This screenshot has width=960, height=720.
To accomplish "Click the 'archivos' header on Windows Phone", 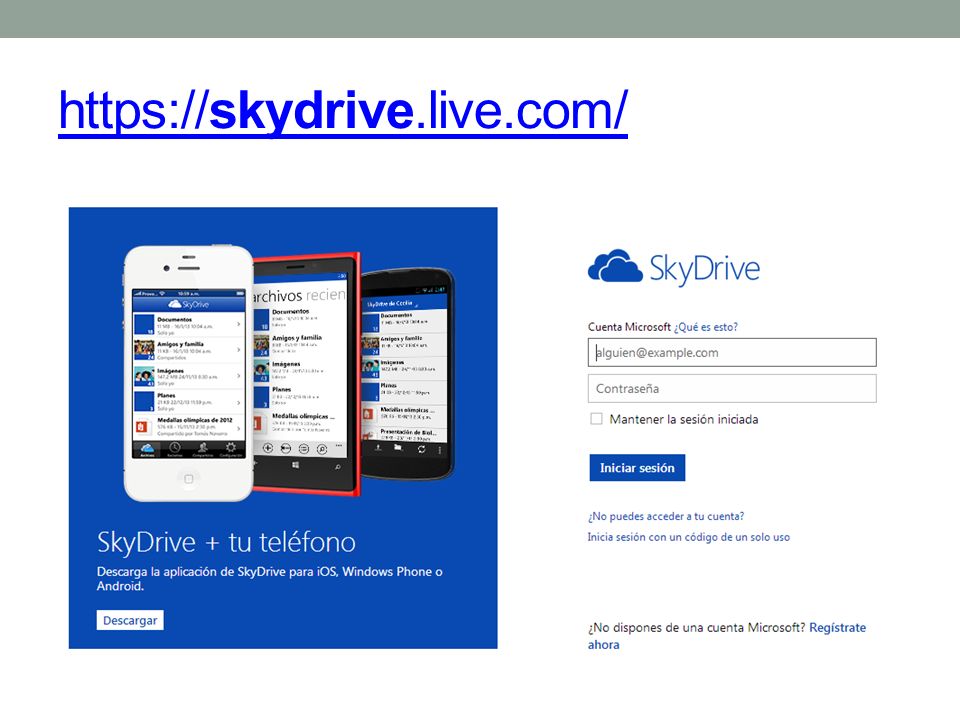I will (277, 296).
